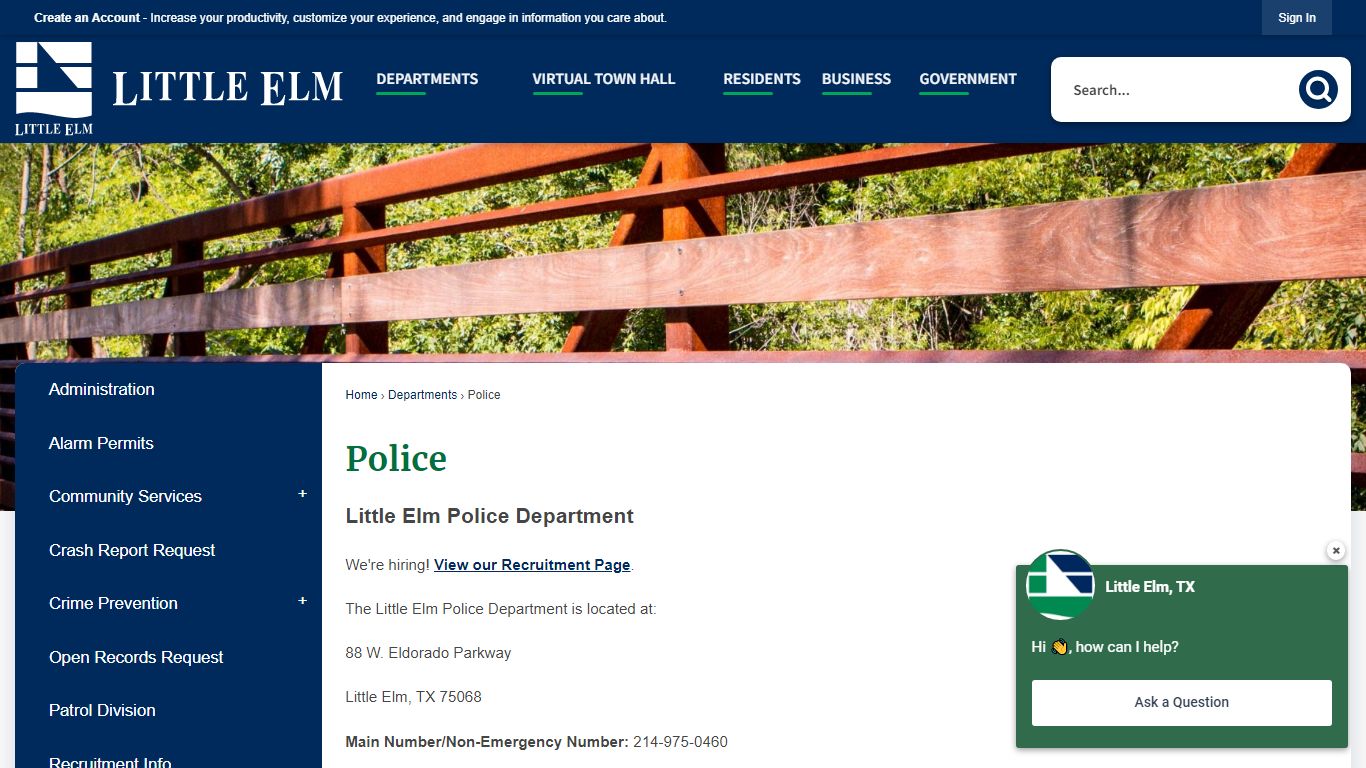Open the Crash Report Request link
Viewport: 1366px width, 768px height.
pyautogui.click(x=132, y=550)
